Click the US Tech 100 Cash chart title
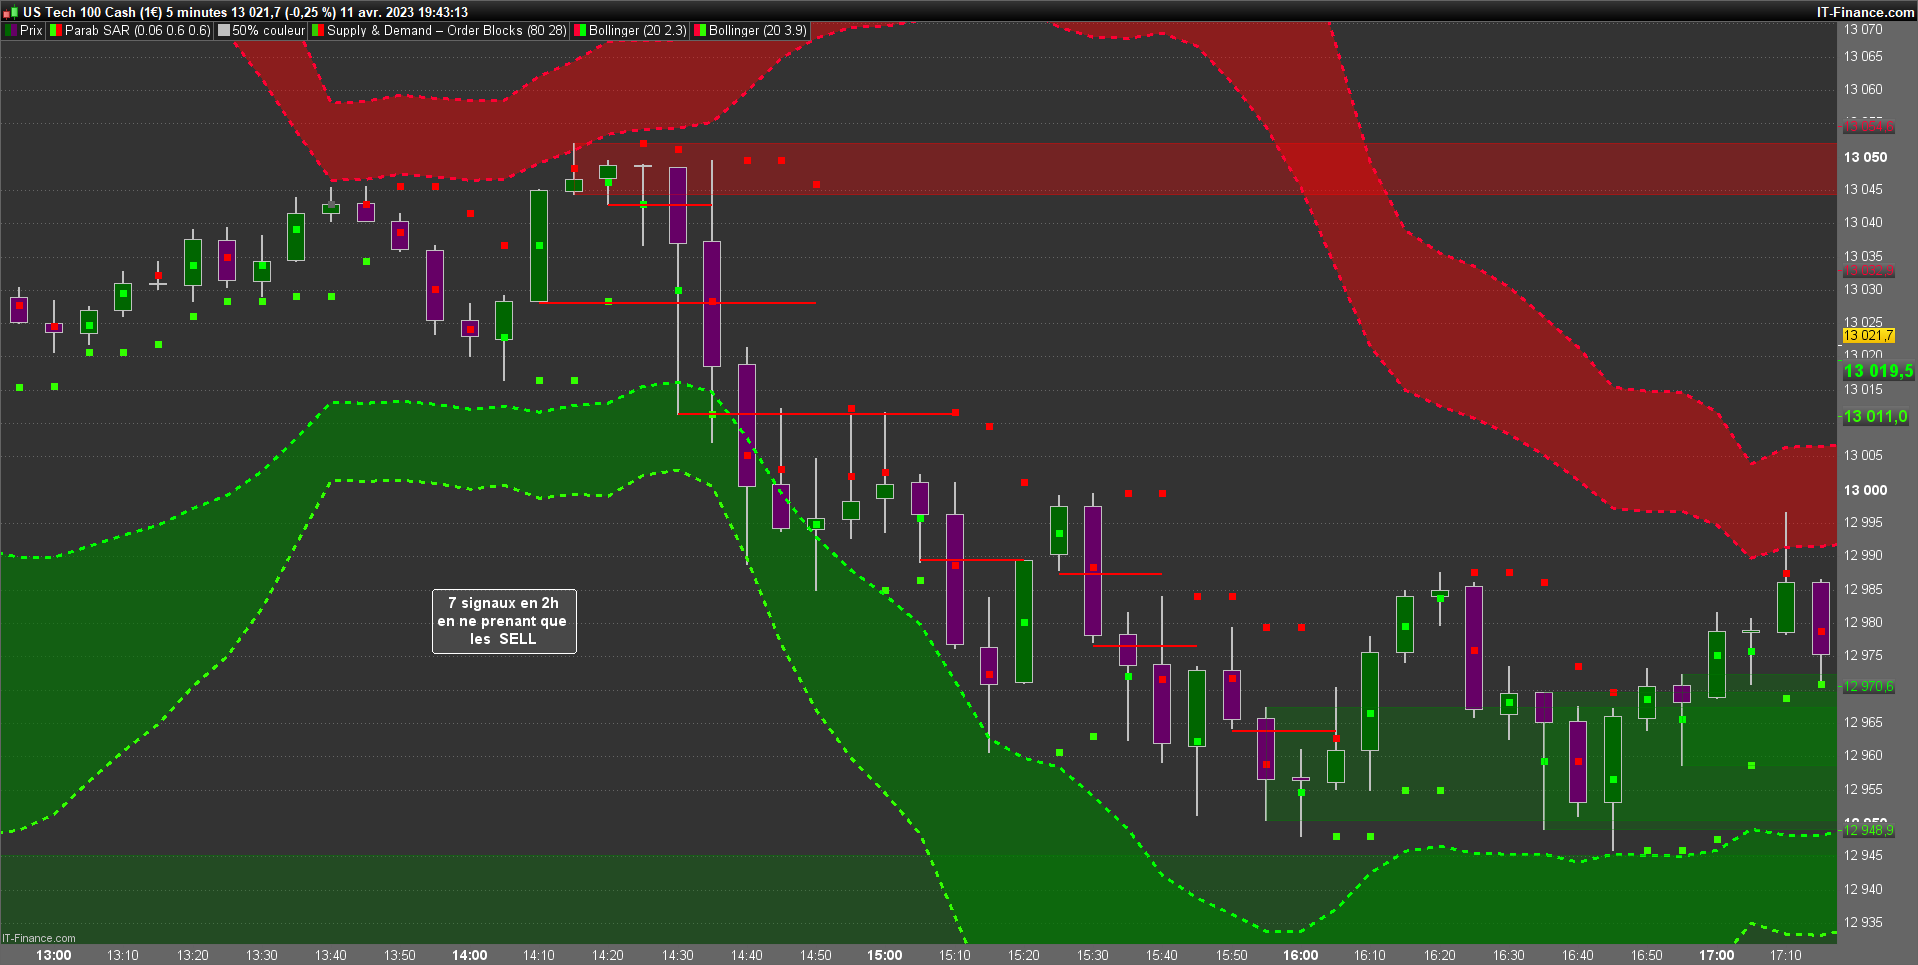The width and height of the screenshot is (1918, 965). point(246,12)
